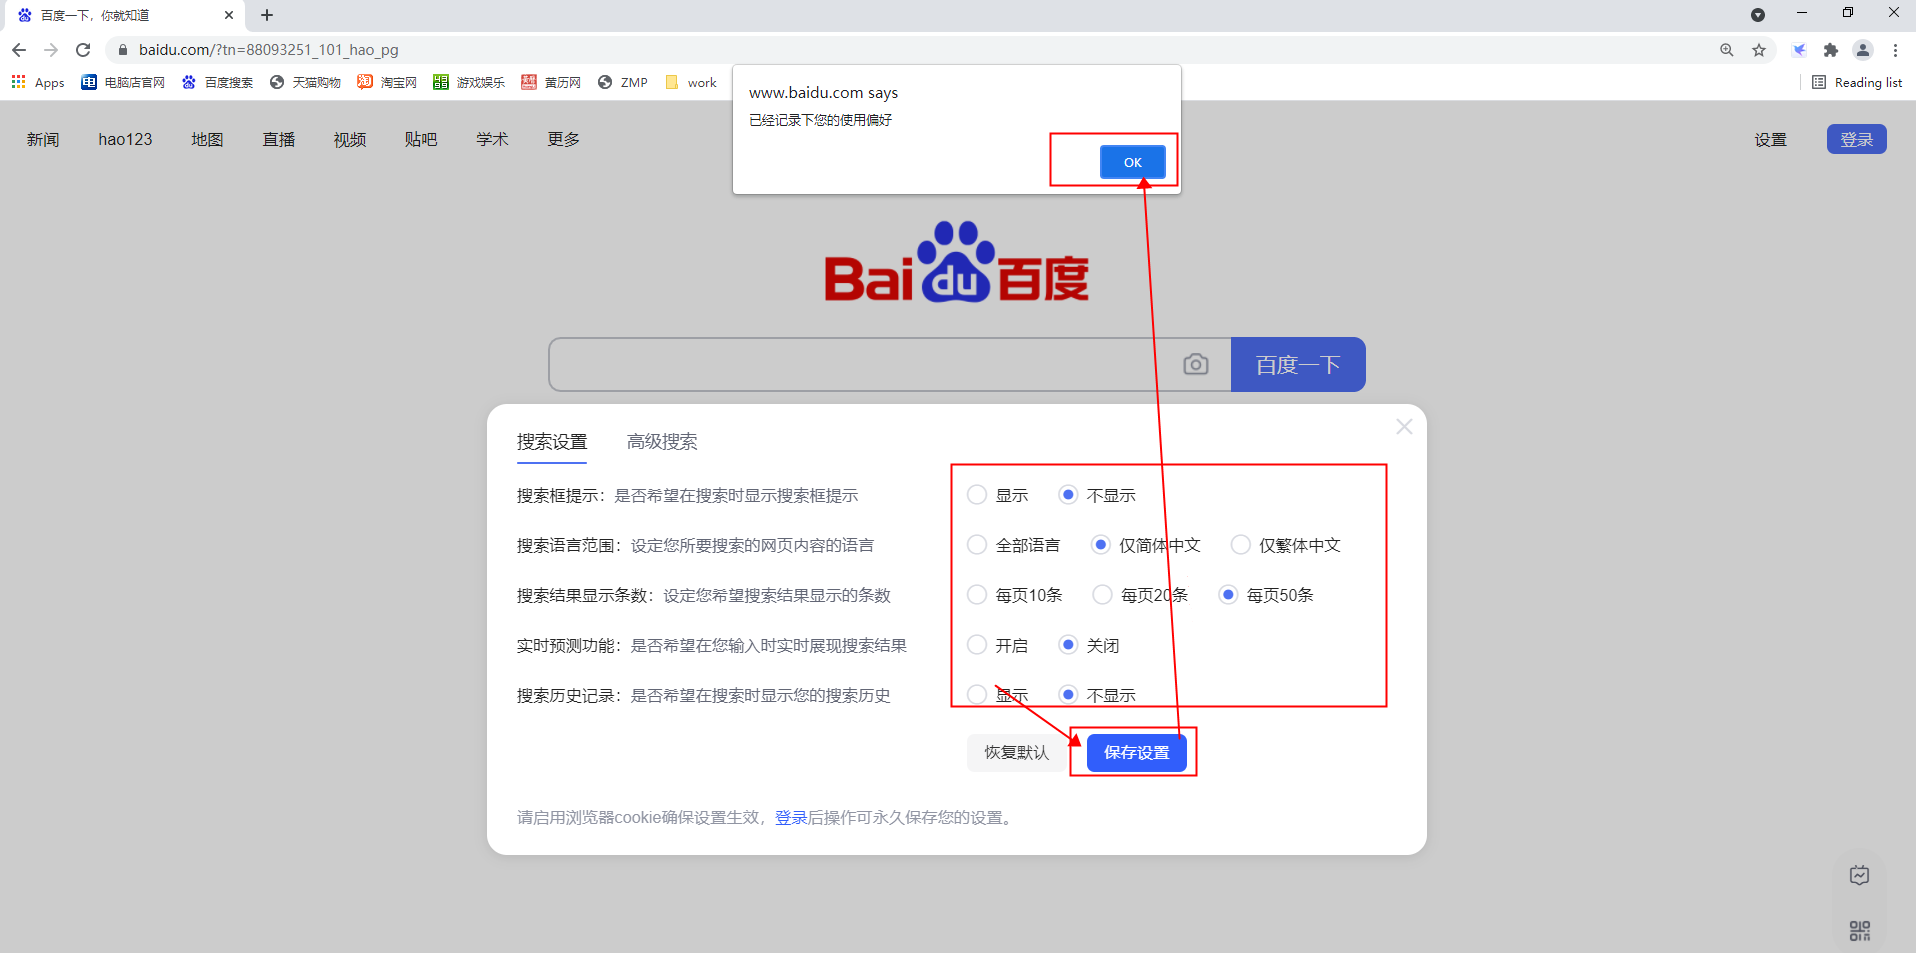Click the site lock icon in address bar

[123, 50]
